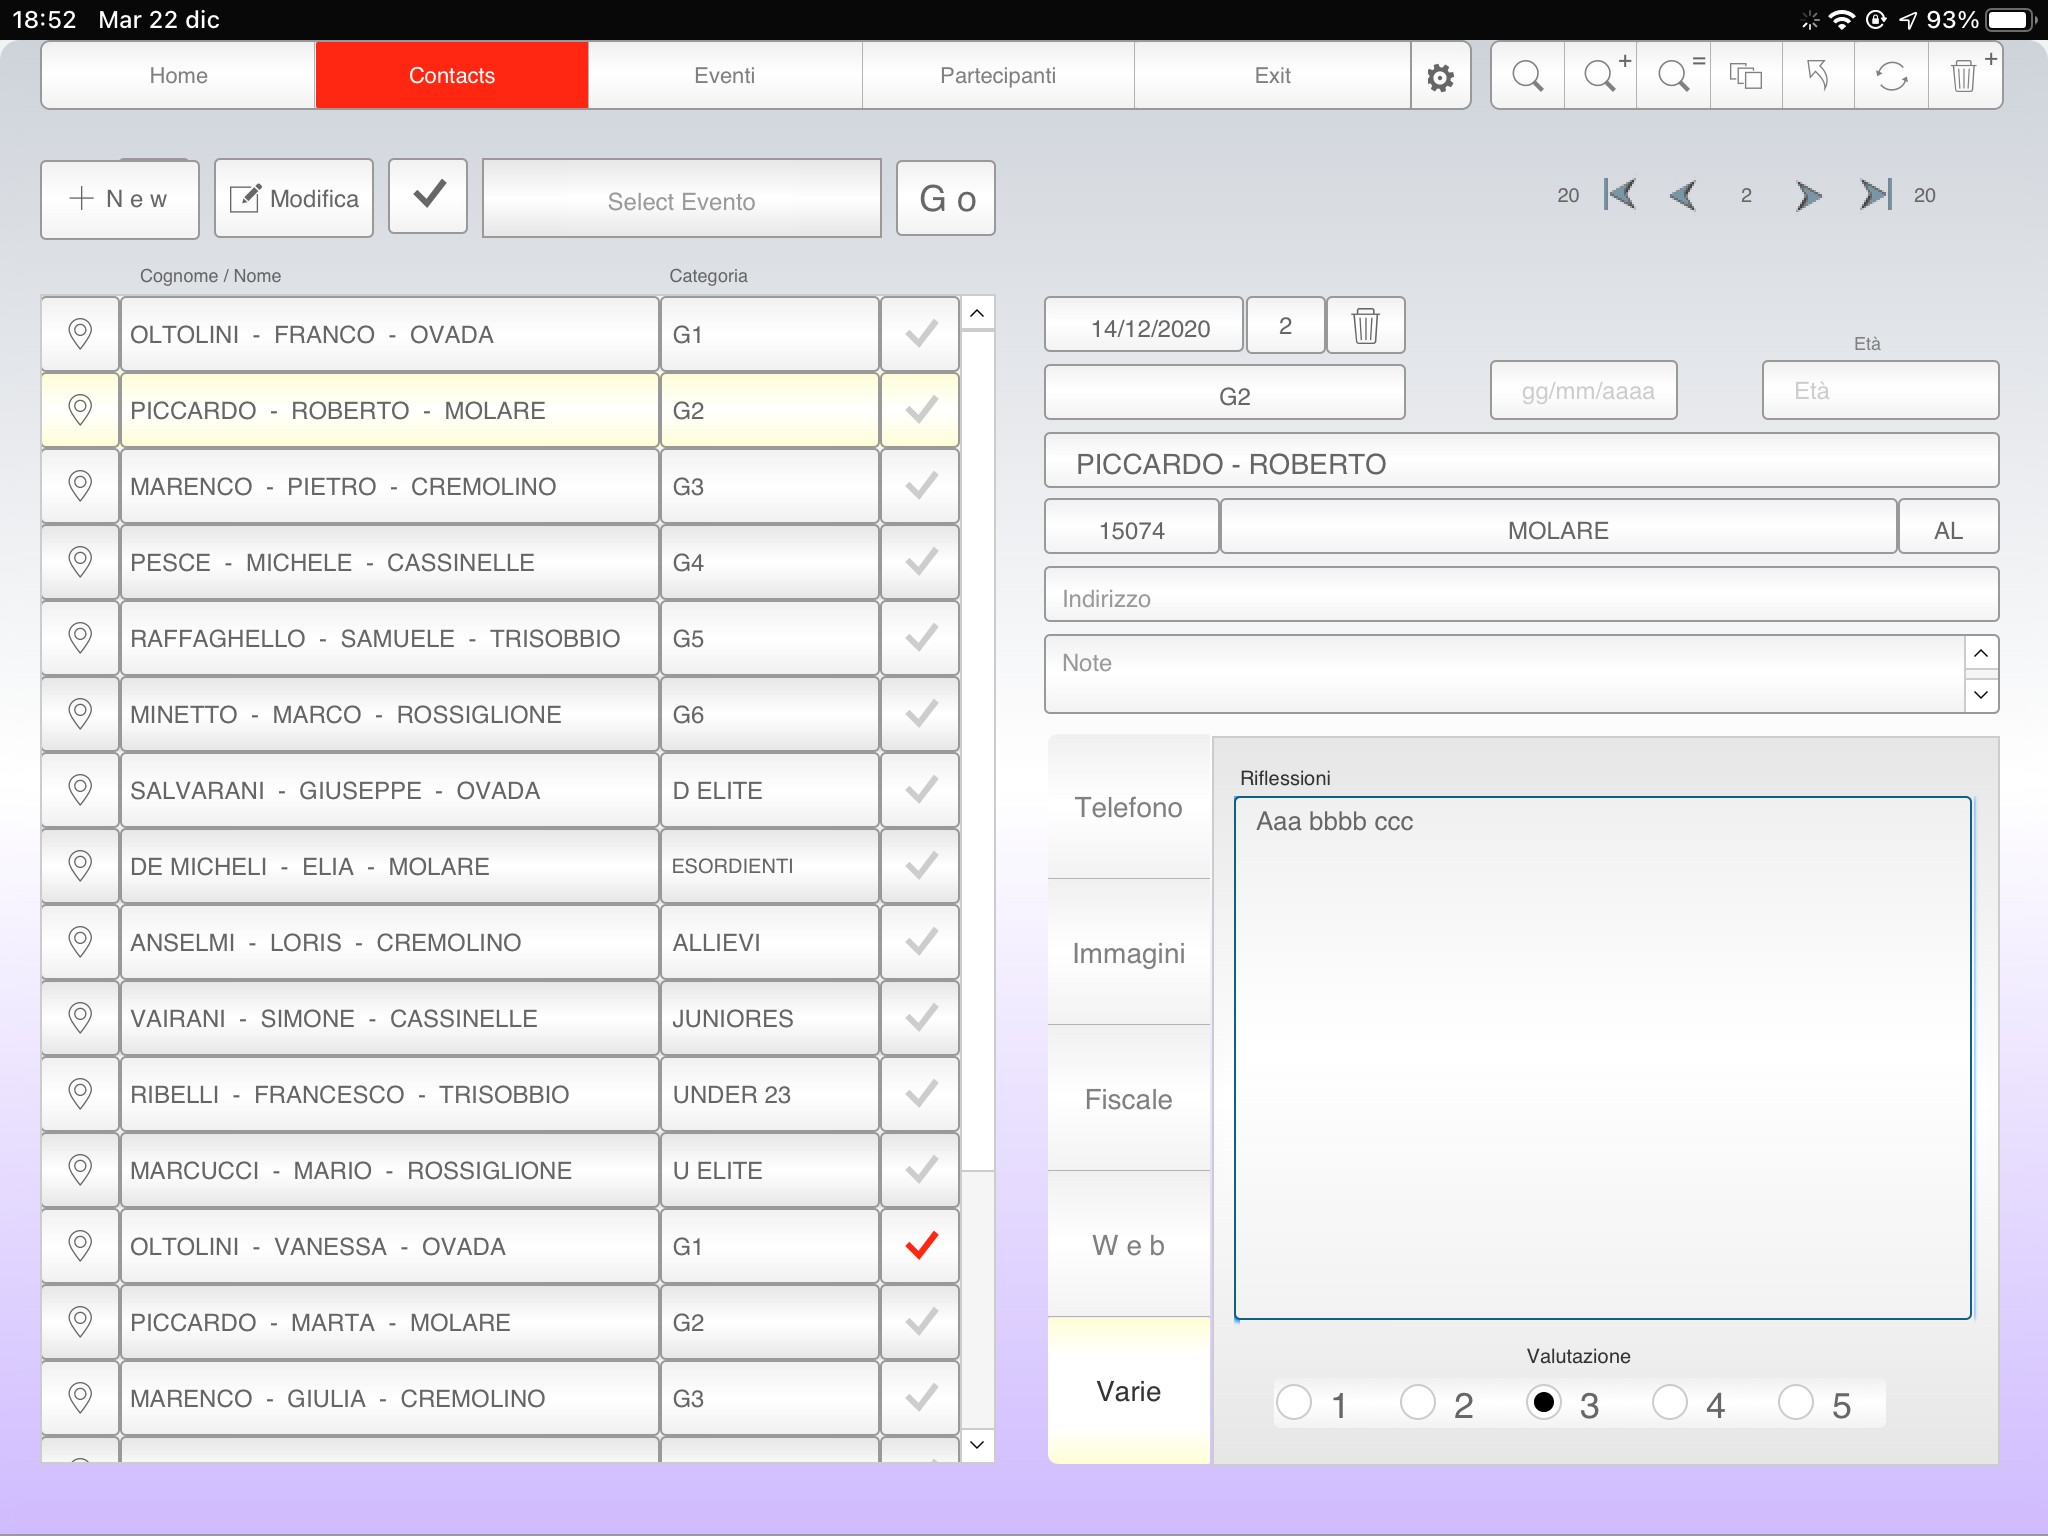This screenshot has width=2048, height=1536.
Task: Open the Telefono side tab
Action: click(x=1128, y=807)
